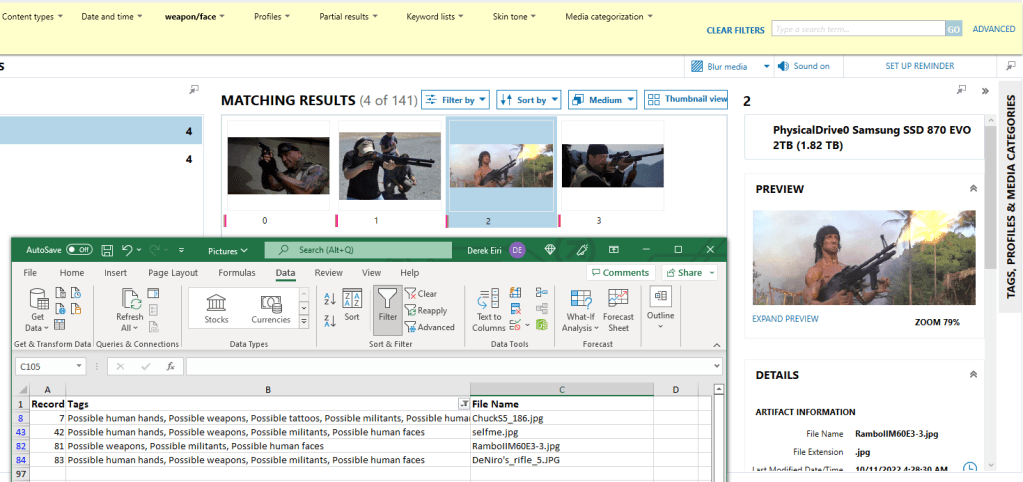
Task: Toggle the AutoSave switch in Excel
Action: point(79,249)
